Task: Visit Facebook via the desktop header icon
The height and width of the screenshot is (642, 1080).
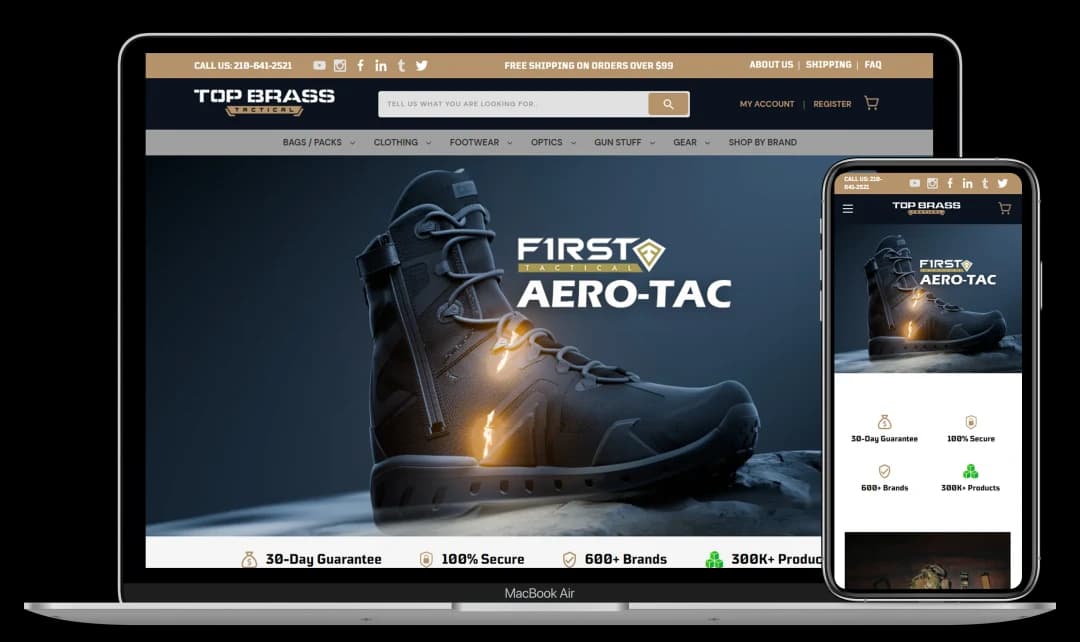Action: 360,66
